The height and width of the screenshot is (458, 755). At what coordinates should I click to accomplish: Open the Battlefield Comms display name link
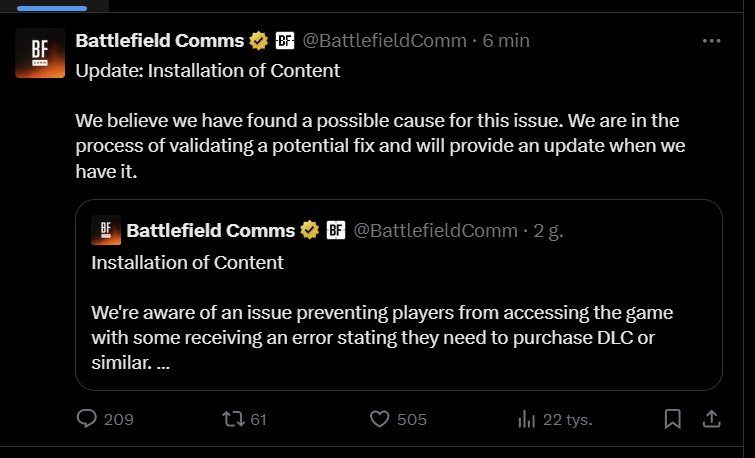pyautogui.click(x=160, y=41)
